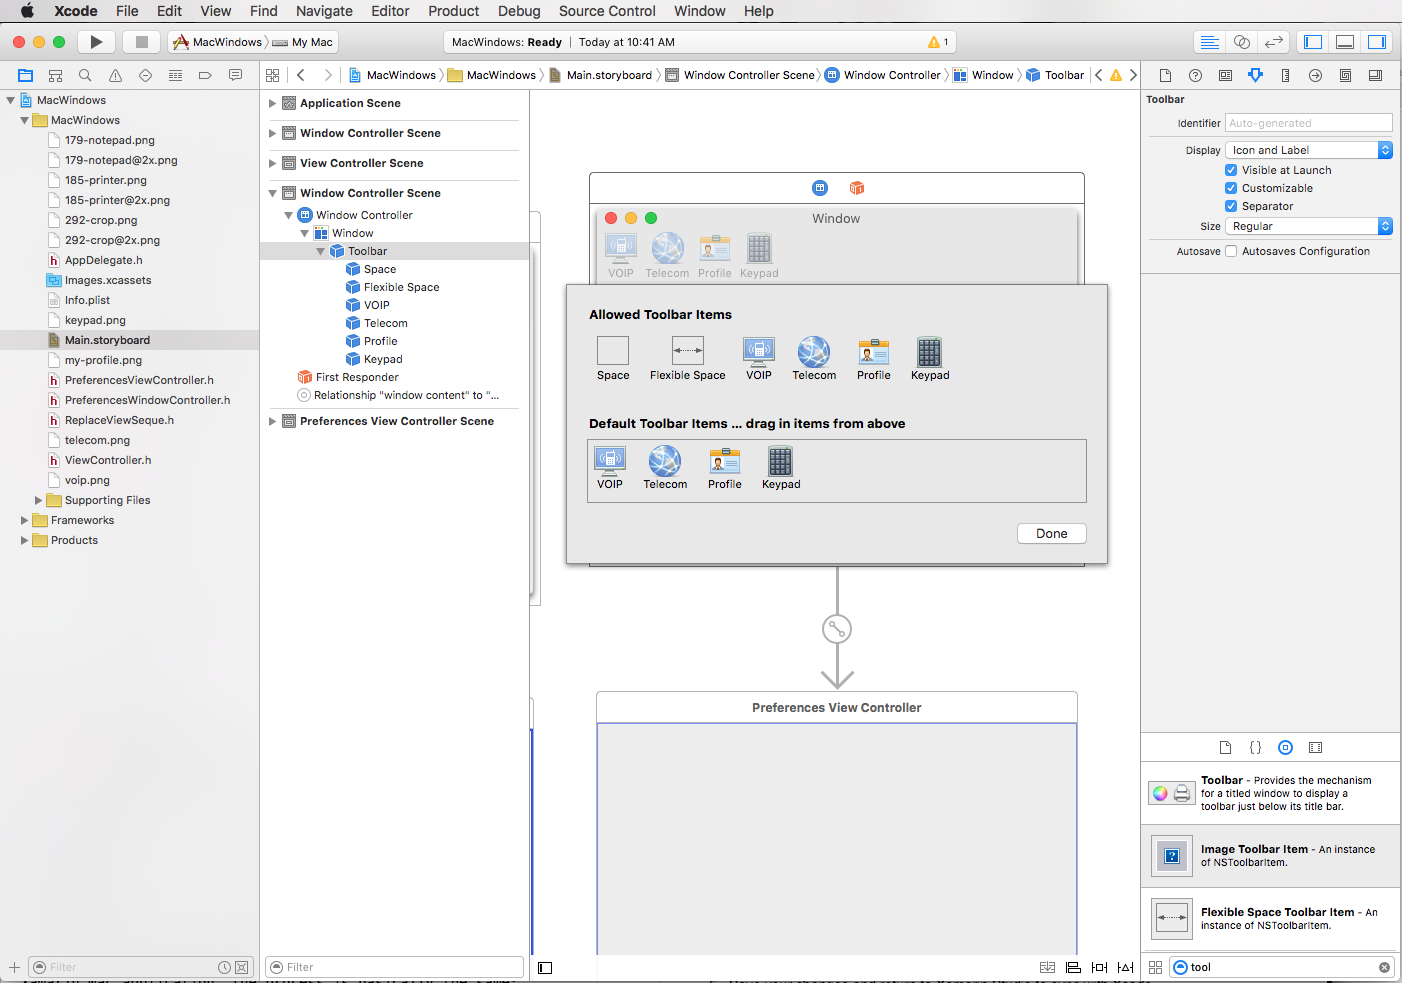Expand the Application Scene row
Image resolution: width=1402 pixels, height=983 pixels.
(272, 102)
